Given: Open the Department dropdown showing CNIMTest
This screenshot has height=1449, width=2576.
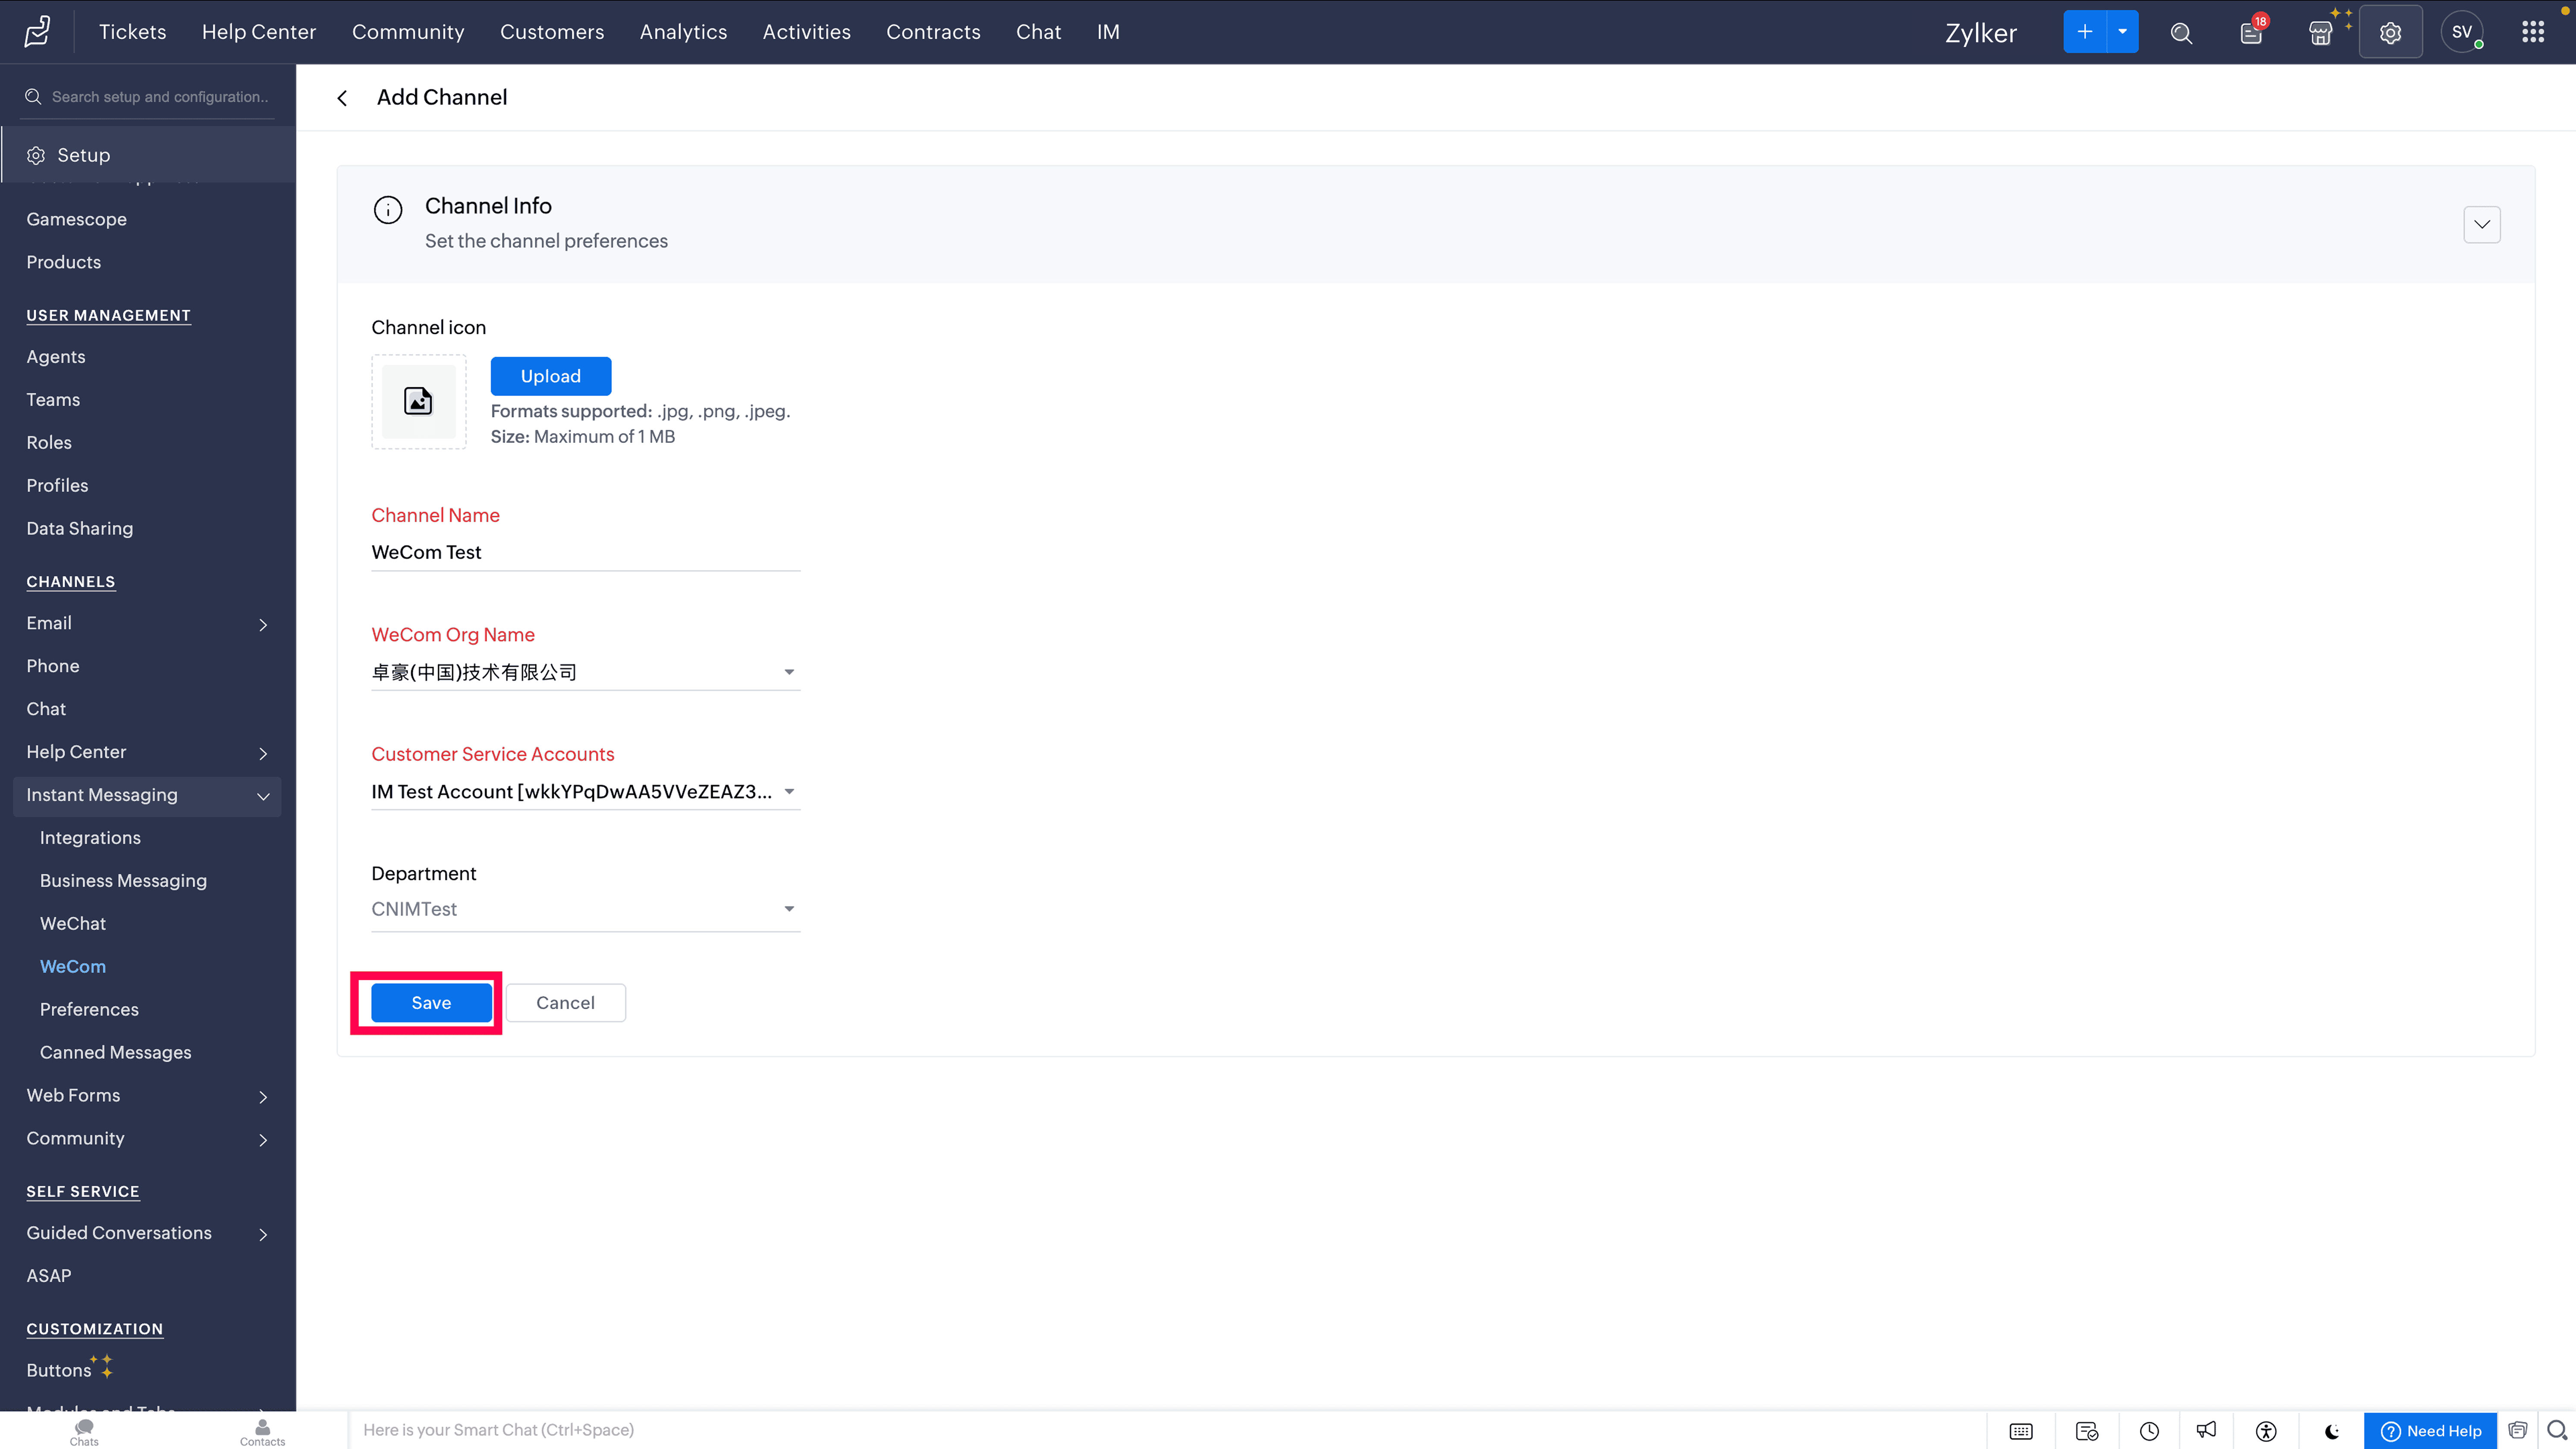Looking at the screenshot, I should pos(585,909).
